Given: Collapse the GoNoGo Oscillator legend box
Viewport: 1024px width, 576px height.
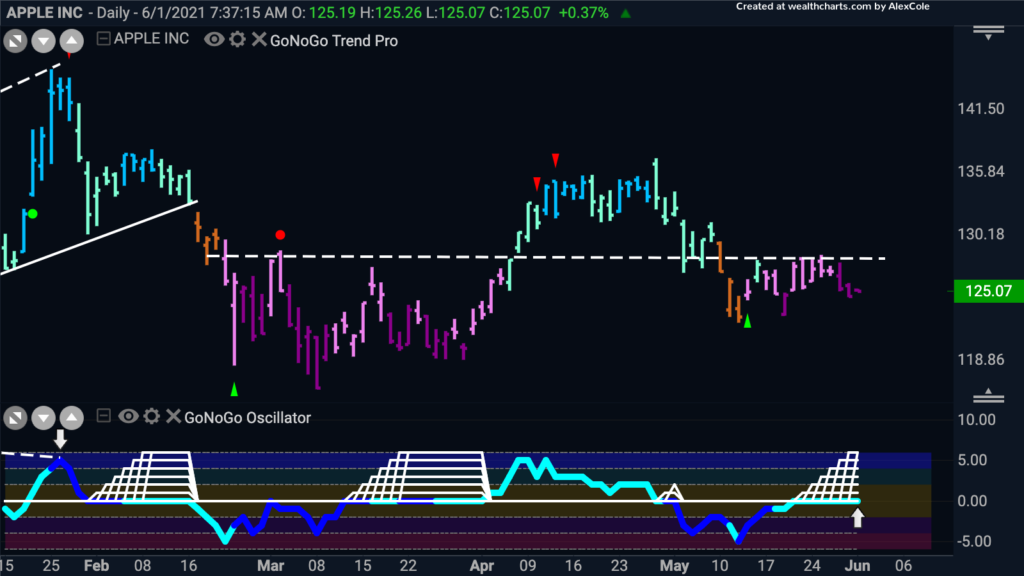Looking at the screenshot, I should 103,415.
